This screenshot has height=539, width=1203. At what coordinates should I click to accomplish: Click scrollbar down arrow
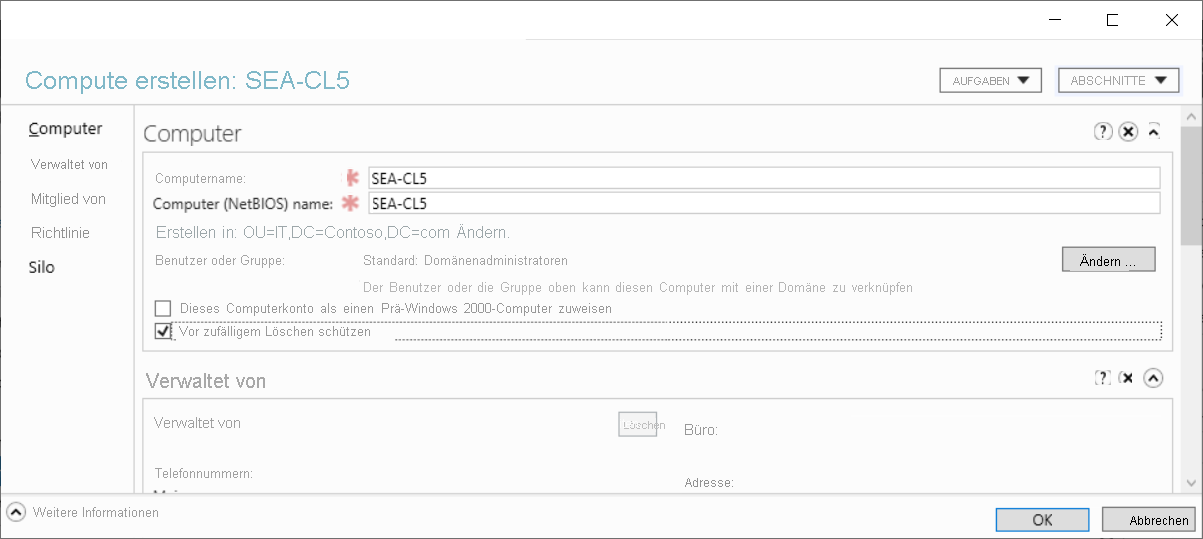coord(1191,483)
